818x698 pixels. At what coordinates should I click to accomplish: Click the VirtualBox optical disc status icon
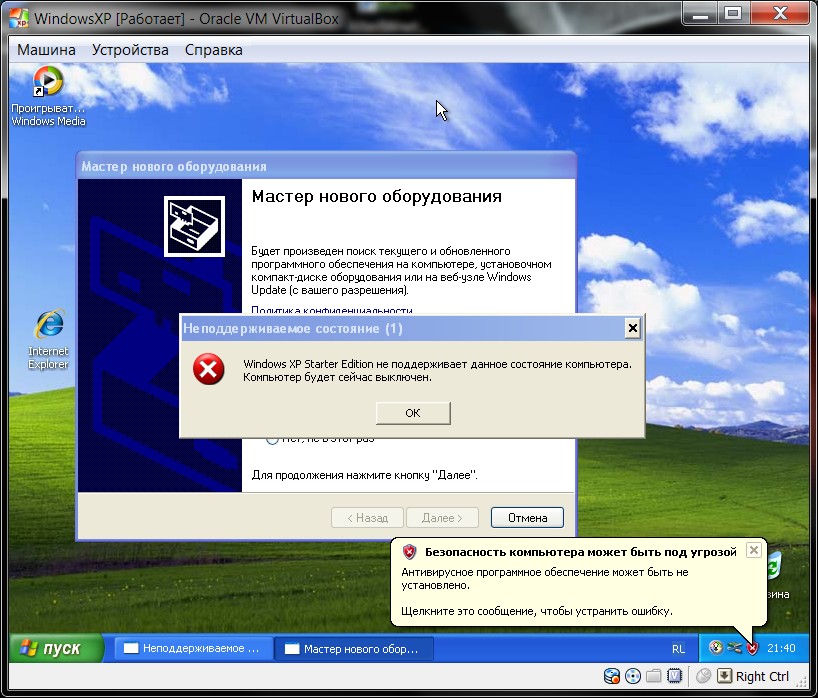pos(633,677)
